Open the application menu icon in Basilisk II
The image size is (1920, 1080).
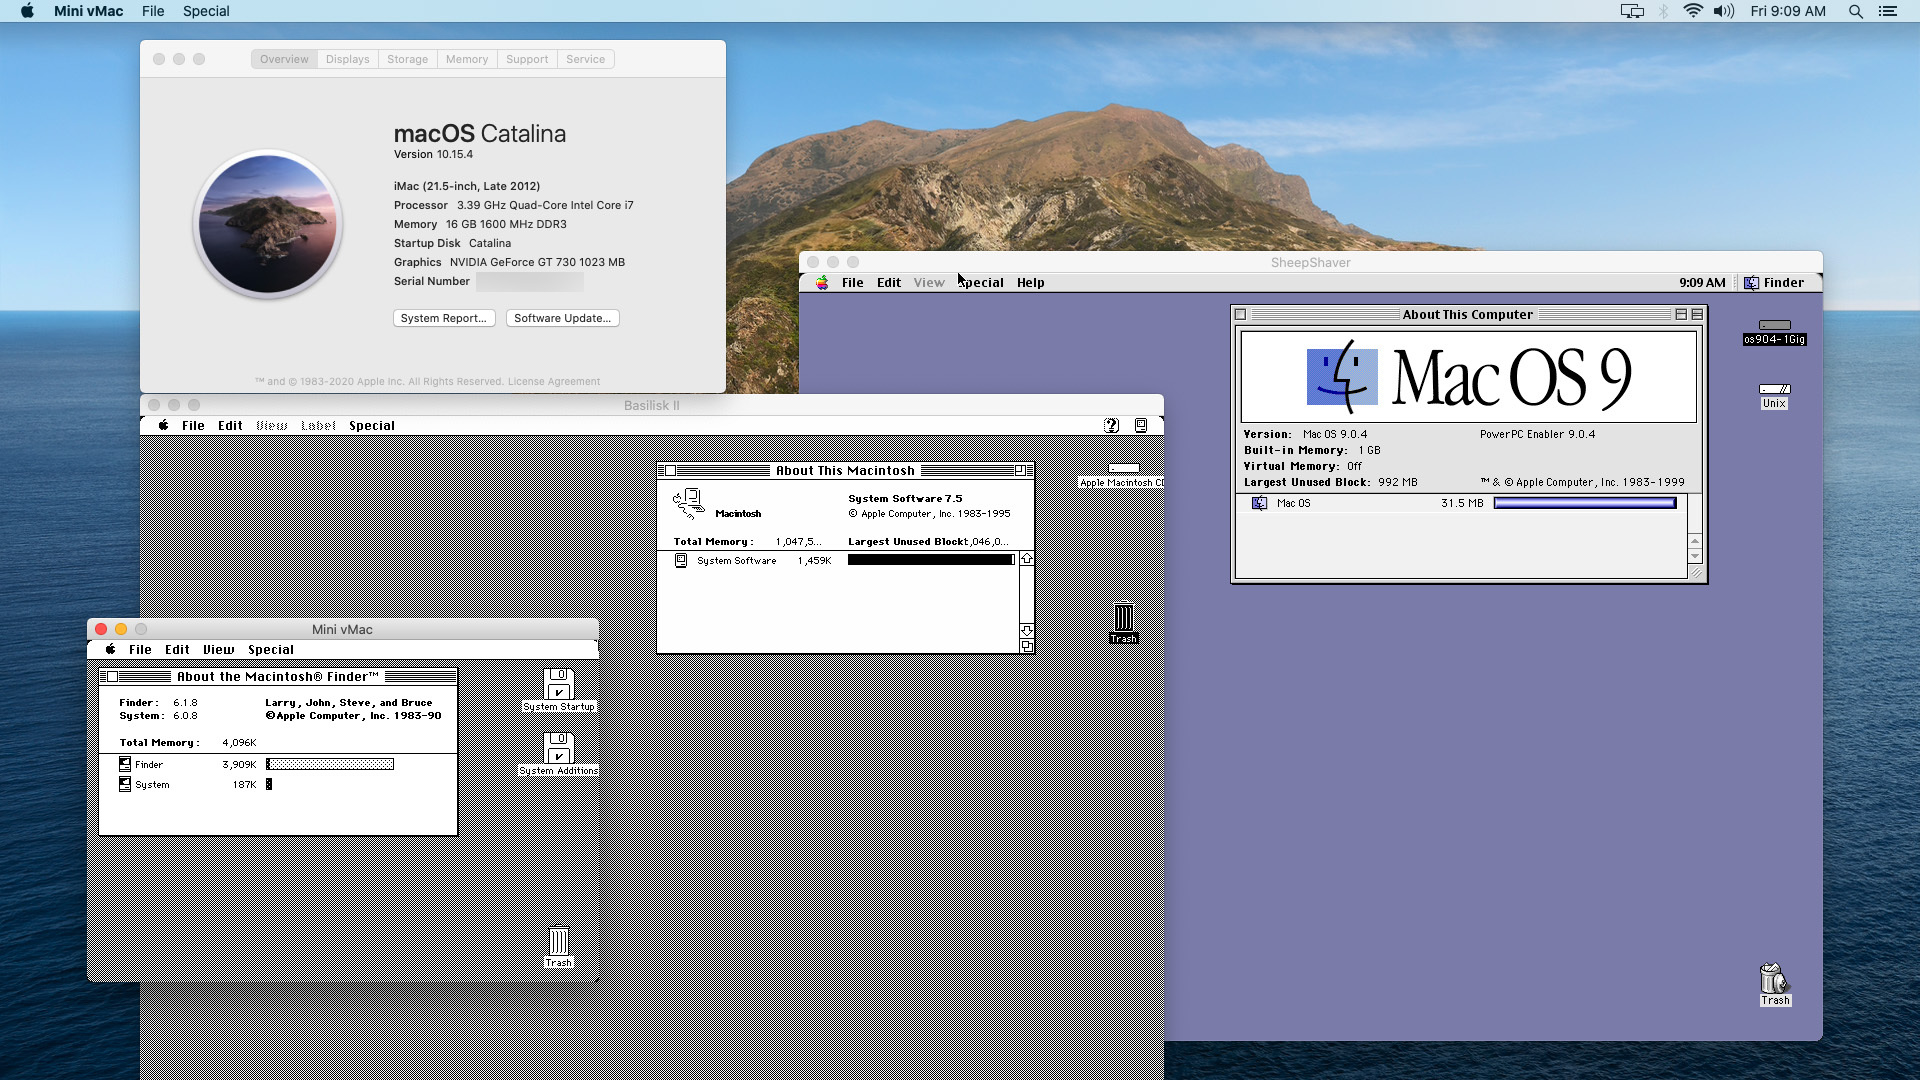coord(1141,425)
